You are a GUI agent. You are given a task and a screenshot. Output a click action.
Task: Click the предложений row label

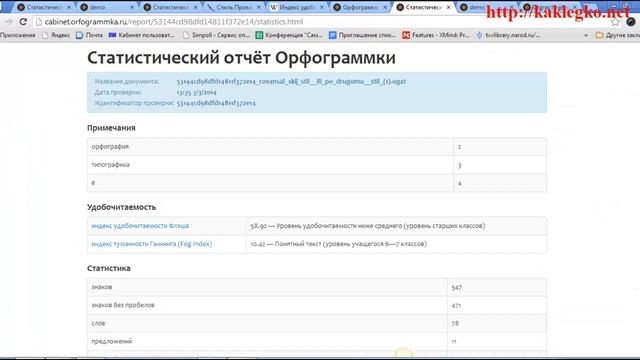tap(112, 341)
